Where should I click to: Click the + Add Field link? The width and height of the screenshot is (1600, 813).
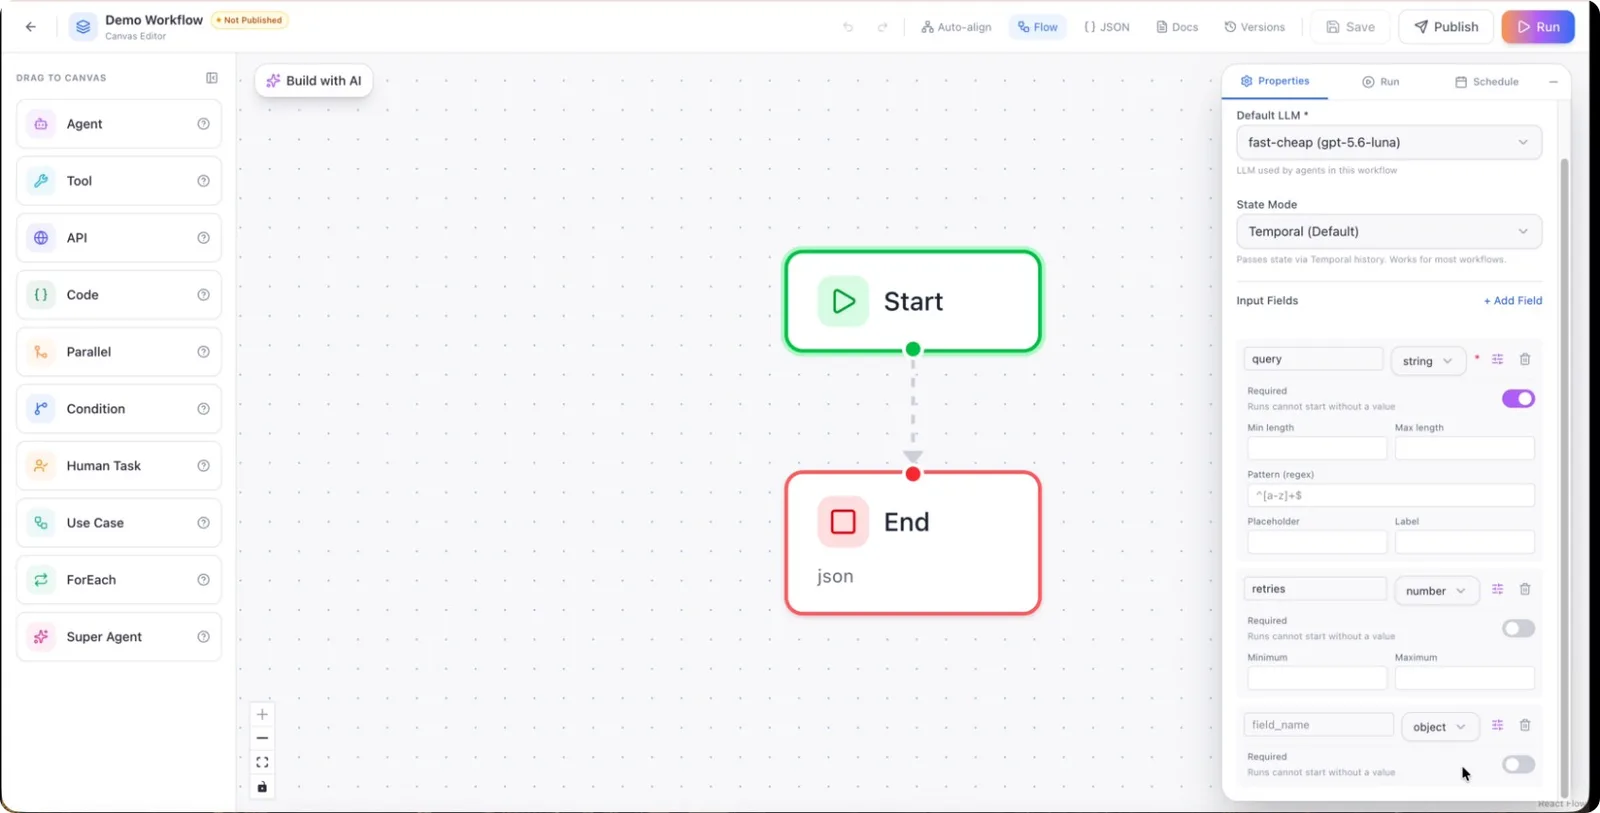click(1513, 300)
